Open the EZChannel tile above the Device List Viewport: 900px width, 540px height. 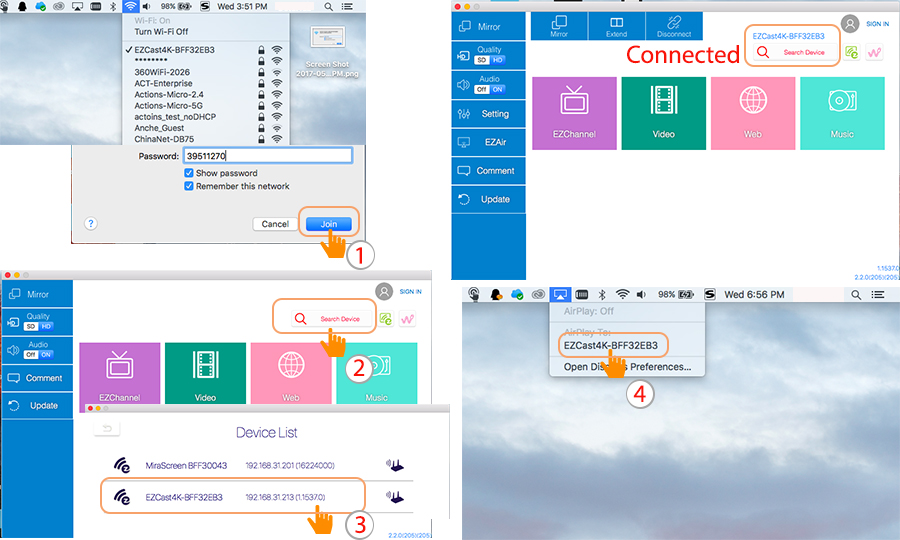pyautogui.click(x=119, y=374)
